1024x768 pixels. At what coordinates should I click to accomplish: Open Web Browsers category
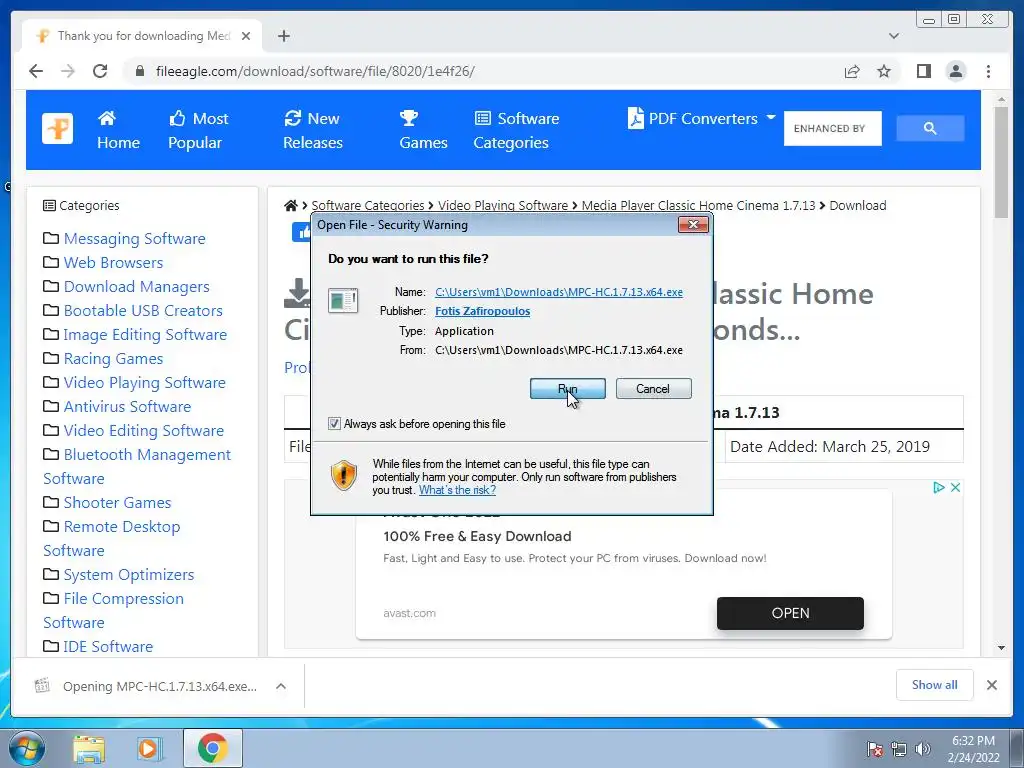point(114,263)
